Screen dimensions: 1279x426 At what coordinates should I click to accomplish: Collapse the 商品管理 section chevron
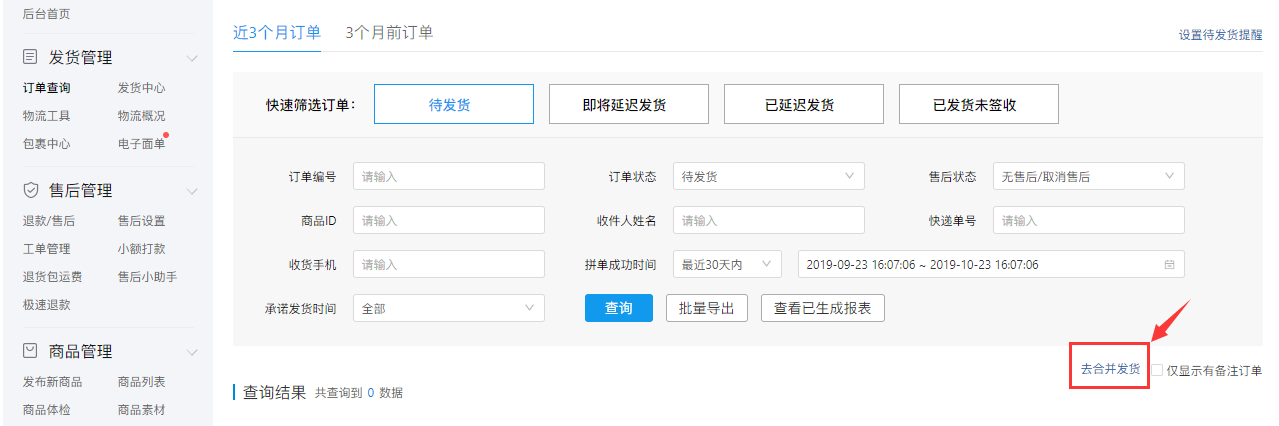pos(193,352)
